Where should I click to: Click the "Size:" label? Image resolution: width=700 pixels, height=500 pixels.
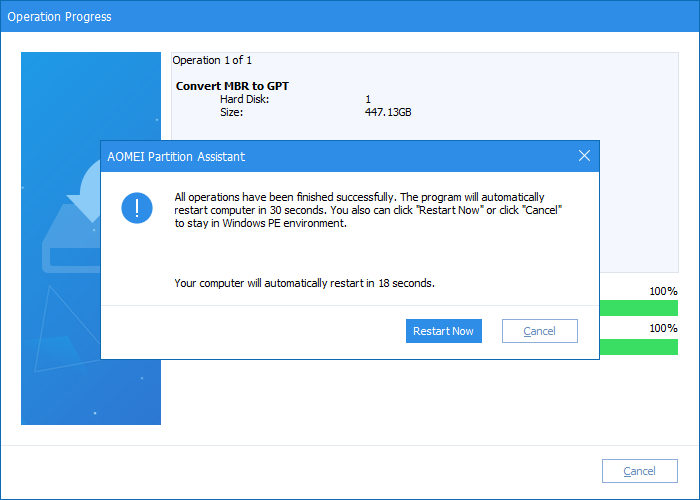(x=231, y=112)
